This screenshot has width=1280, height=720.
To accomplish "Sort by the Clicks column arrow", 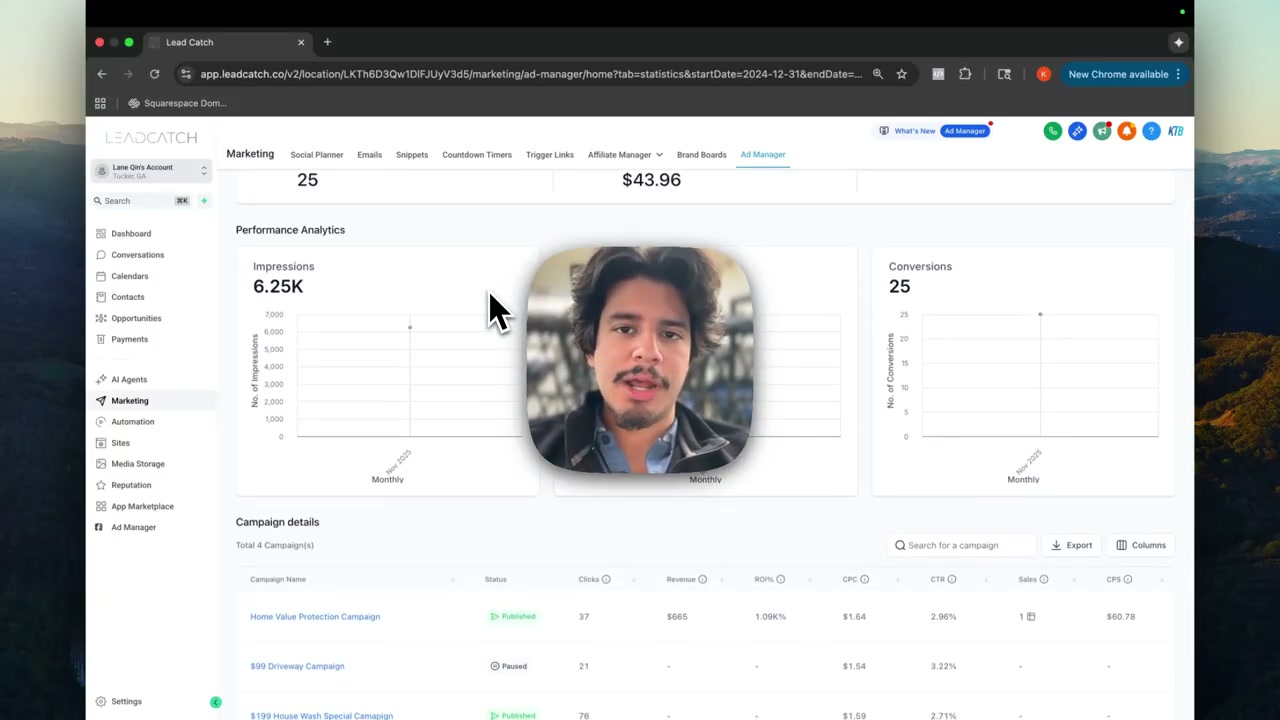I will tap(634, 579).
